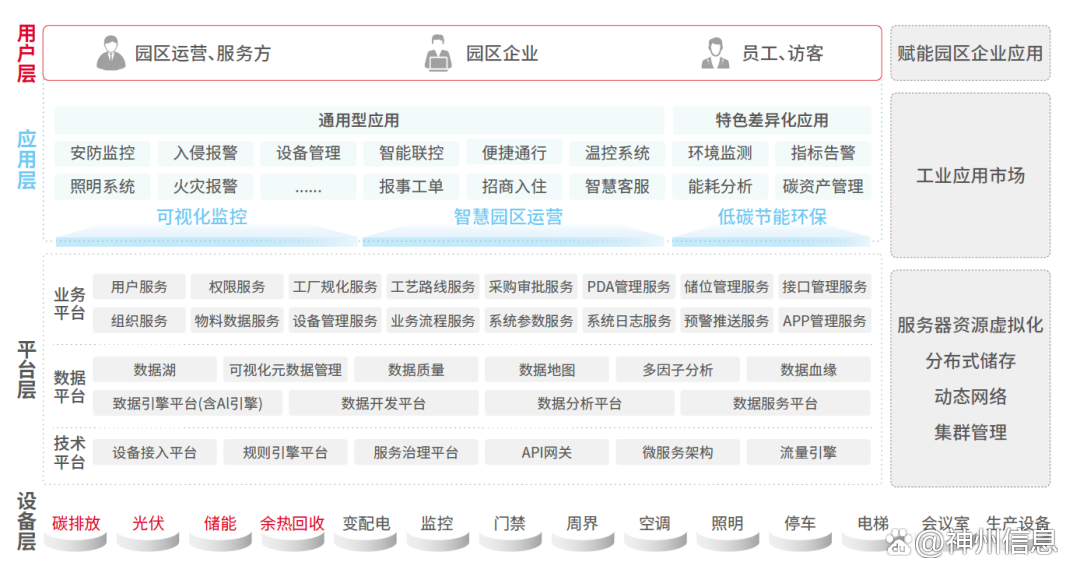Image resolution: width=1080 pixels, height=580 pixels.
Task: Click the 便捷通行 cell
Action: pos(514,153)
